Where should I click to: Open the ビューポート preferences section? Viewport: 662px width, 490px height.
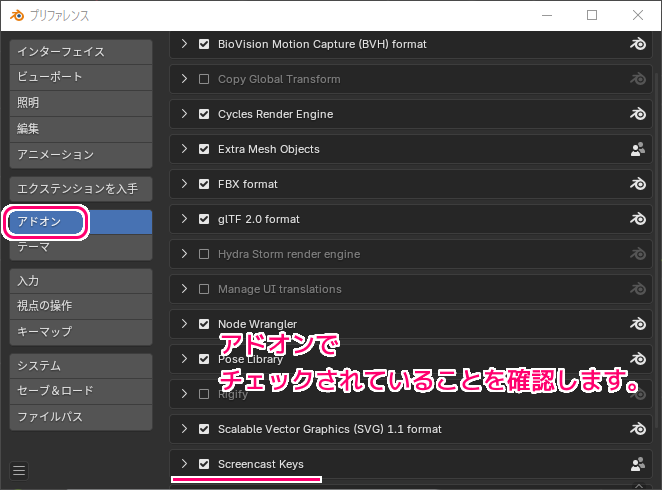pos(81,77)
